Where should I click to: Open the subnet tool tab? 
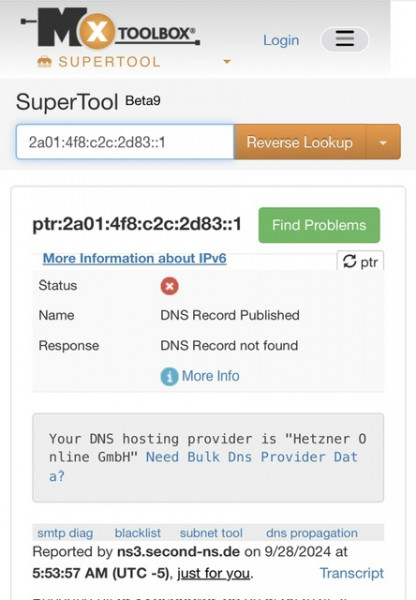[x=211, y=533]
